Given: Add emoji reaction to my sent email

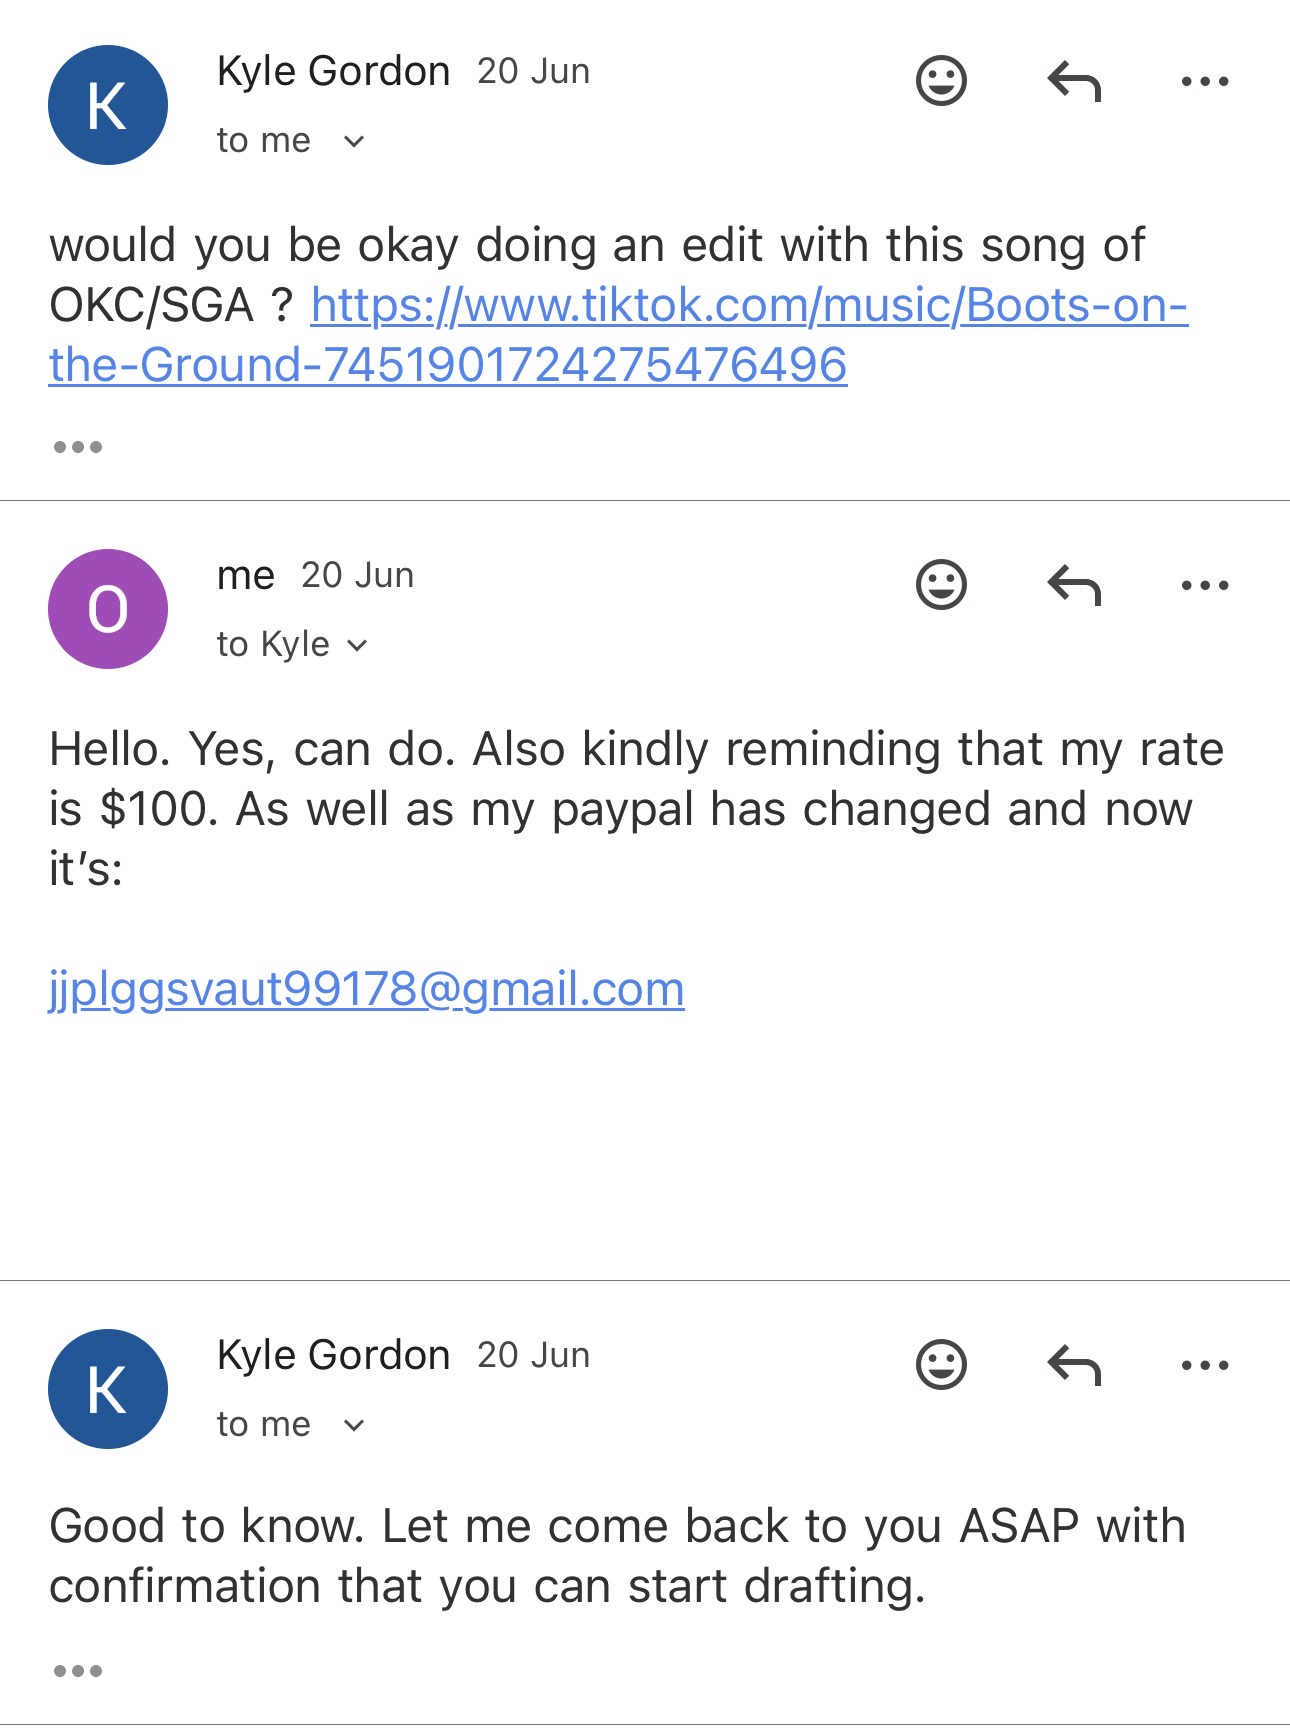Looking at the screenshot, I should [x=941, y=585].
